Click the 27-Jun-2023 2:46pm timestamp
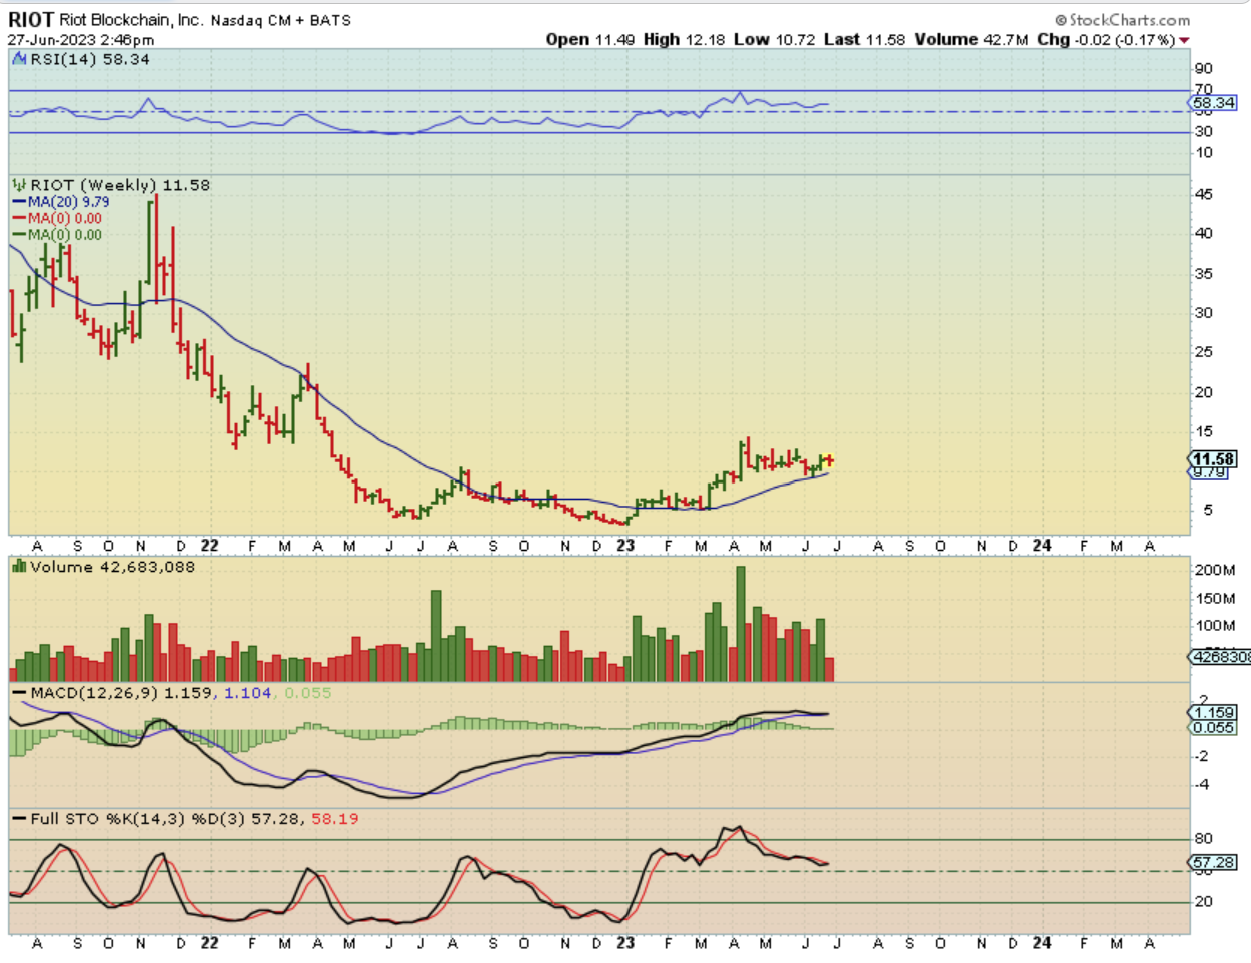The width and height of the screenshot is (1251, 963). point(81,40)
